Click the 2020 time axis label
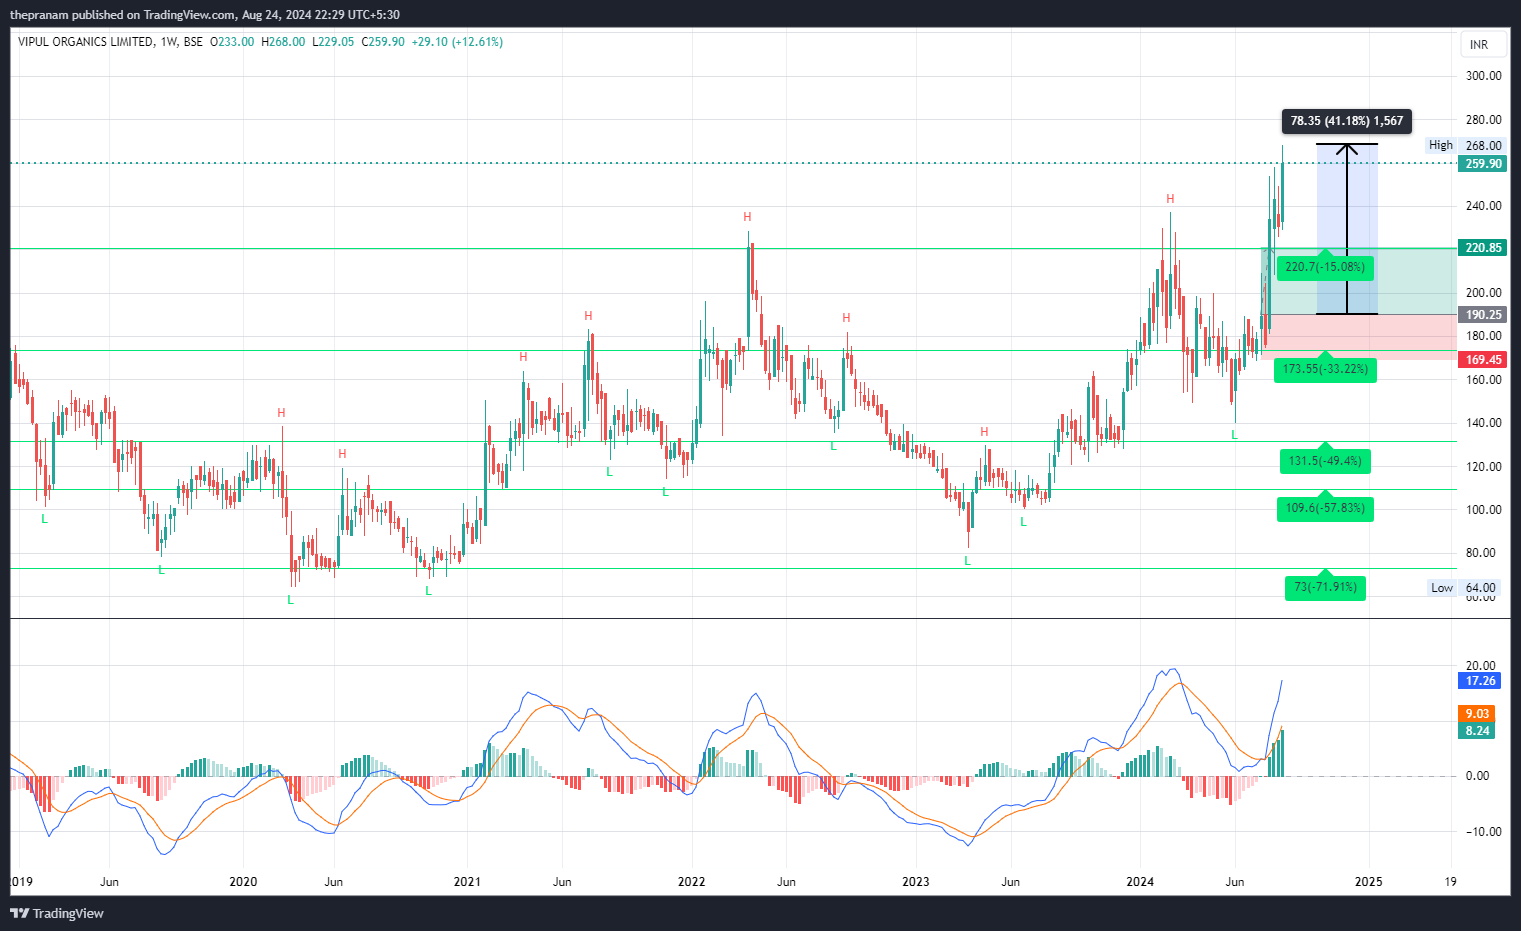 [x=243, y=882]
